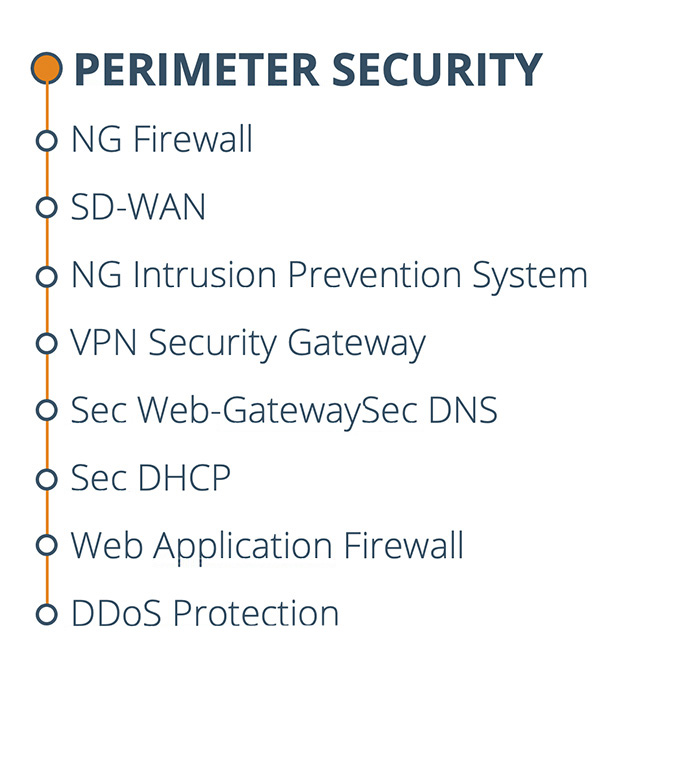Open the PERIMETER SECURITY heading
Viewport: 700px width, 778px height.
pos(308,68)
